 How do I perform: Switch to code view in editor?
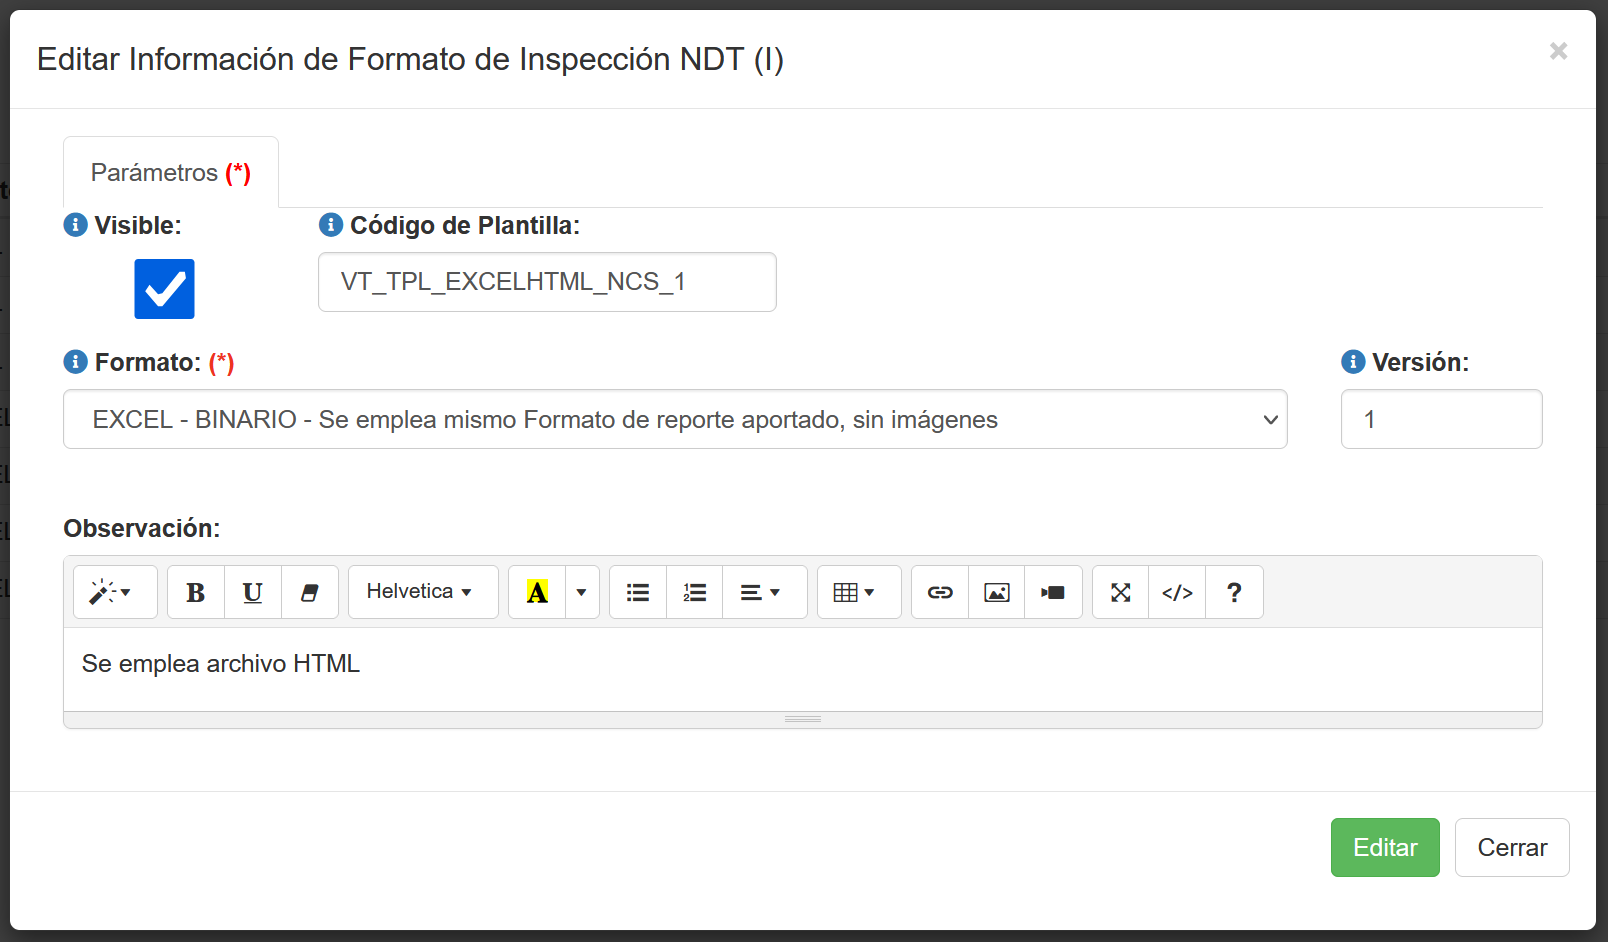coord(1177,593)
